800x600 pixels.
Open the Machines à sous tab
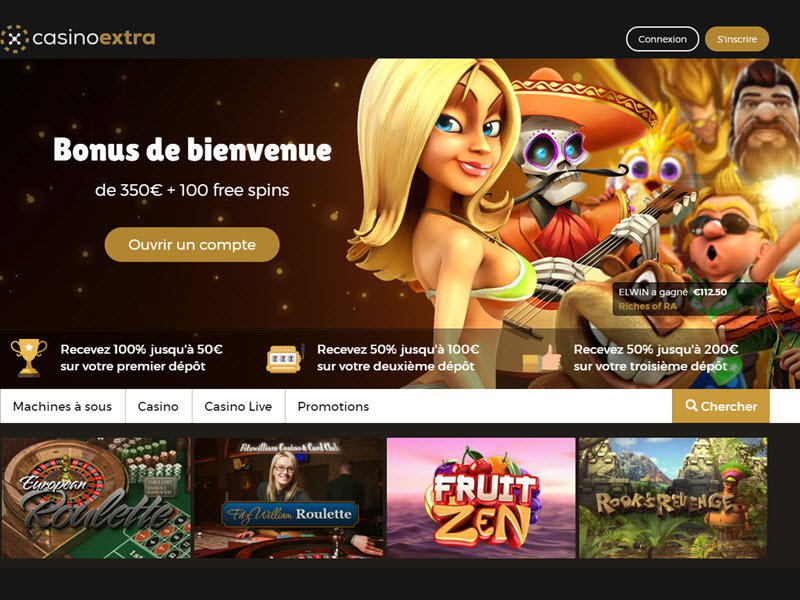pos(62,406)
